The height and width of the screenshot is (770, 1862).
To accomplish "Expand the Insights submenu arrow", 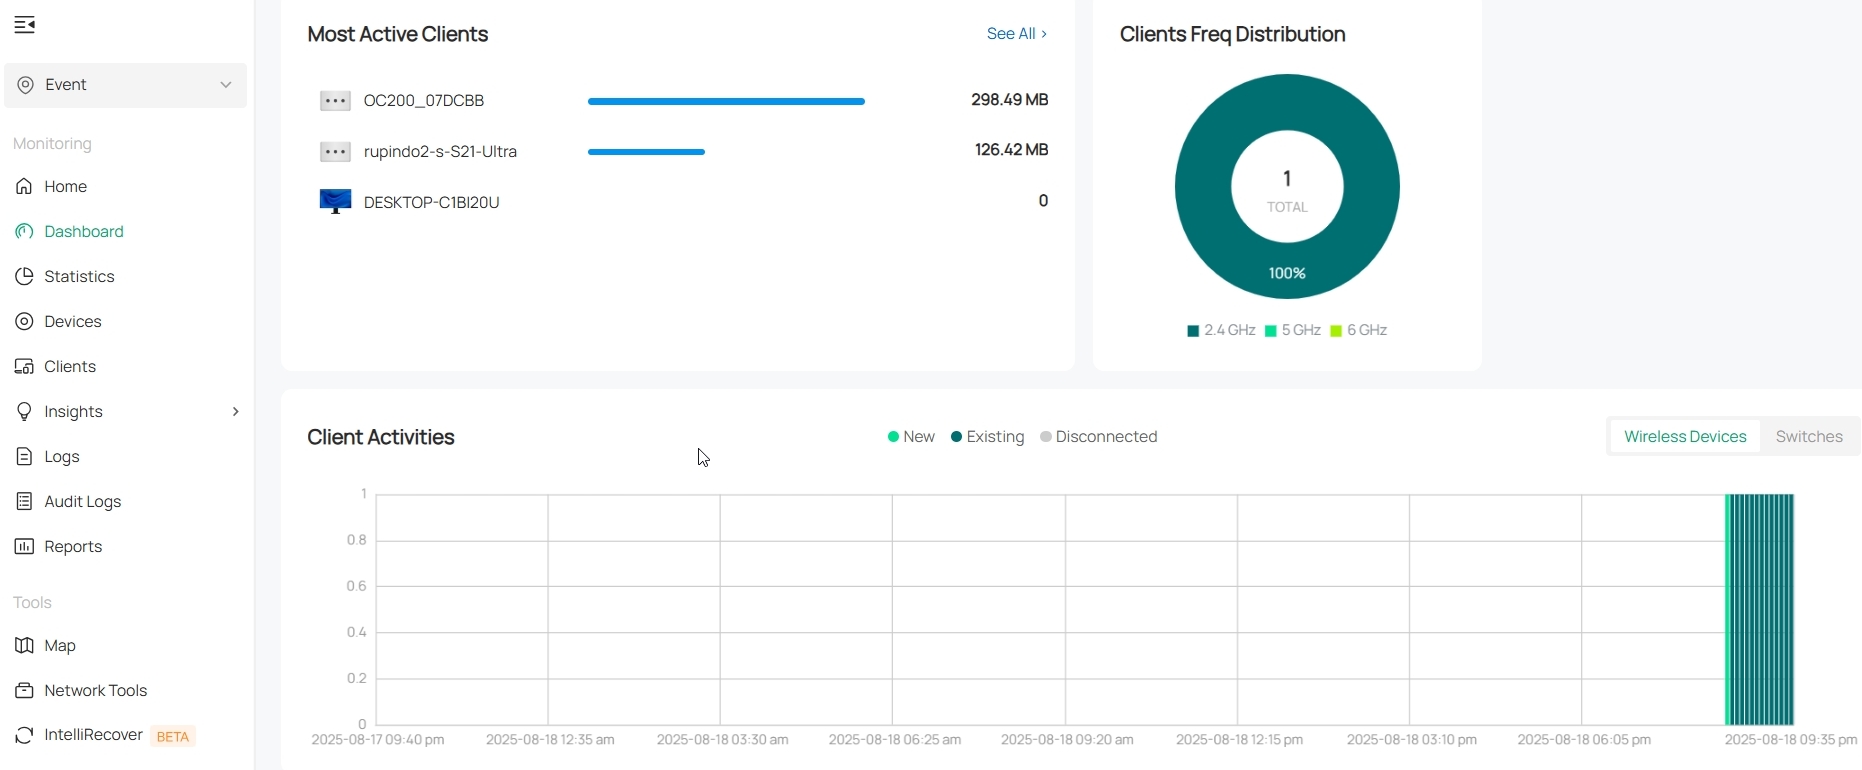I will tap(235, 411).
